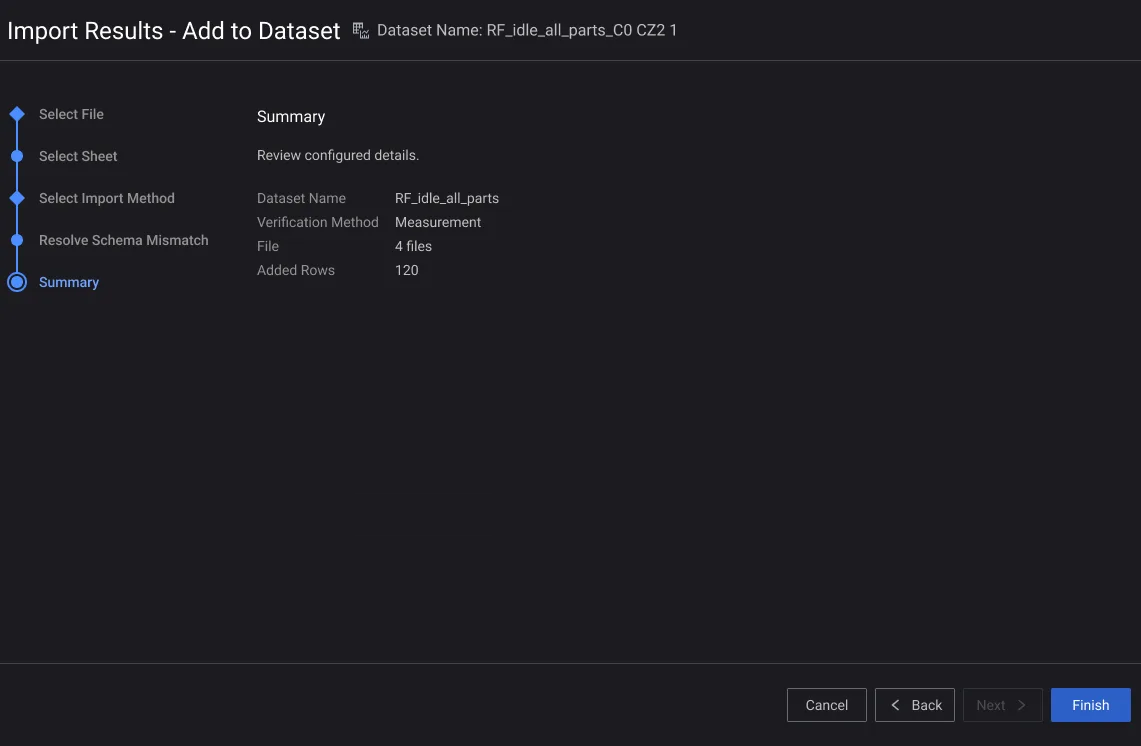Click the Import Results - Add to Dataset title
1141x746 pixels.
(x=173, y=31)
